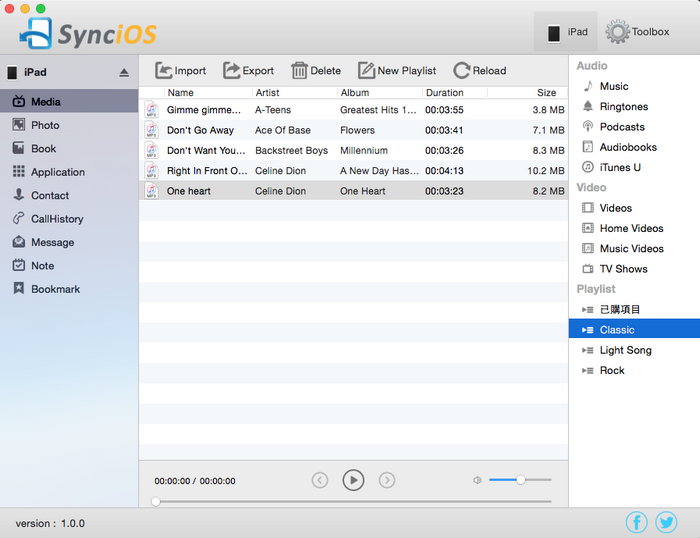Screen dimensions: 700x538
Task: Show the Home Videos category
Action: coord(634,228)
